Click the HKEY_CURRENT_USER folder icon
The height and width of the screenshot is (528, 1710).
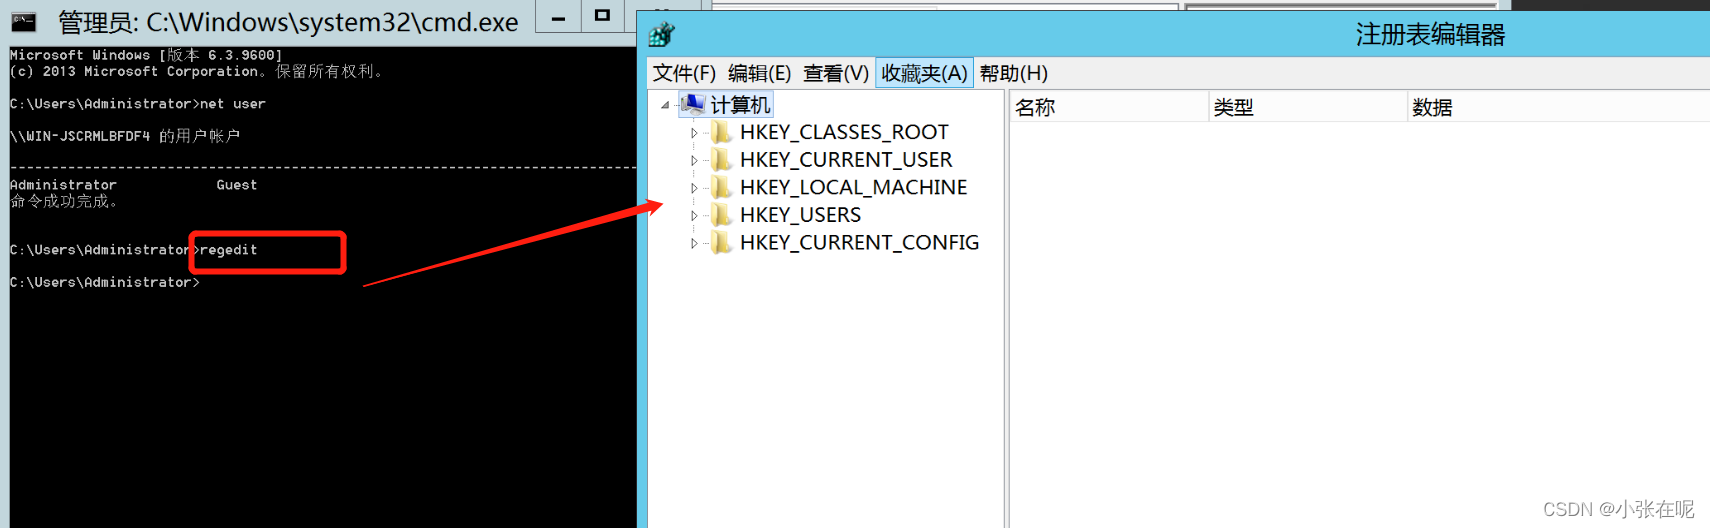pyautogui.click(x=721, y=160)
